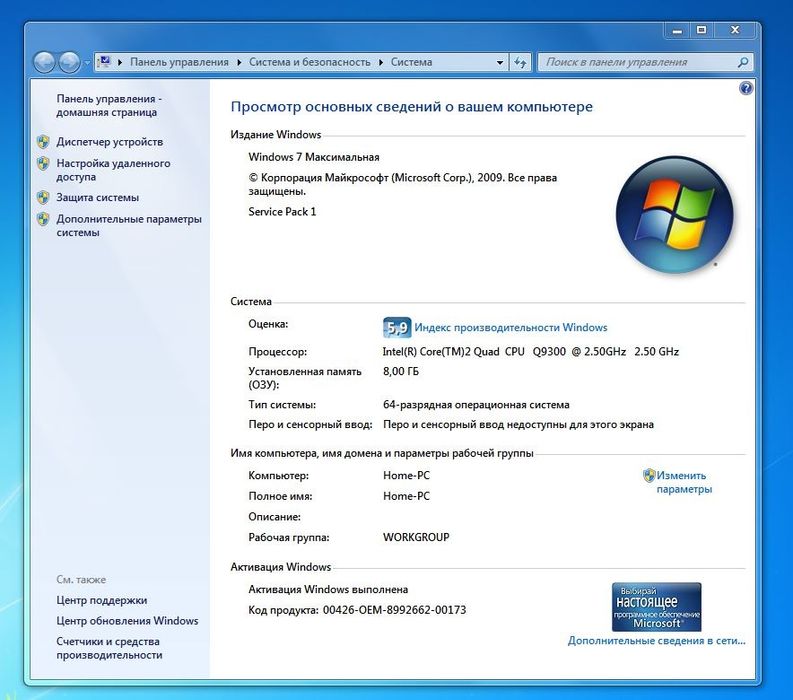Open Help with the blue question mark icon
The width and height of the screenshot is (793, 700).
click(746, 89)
